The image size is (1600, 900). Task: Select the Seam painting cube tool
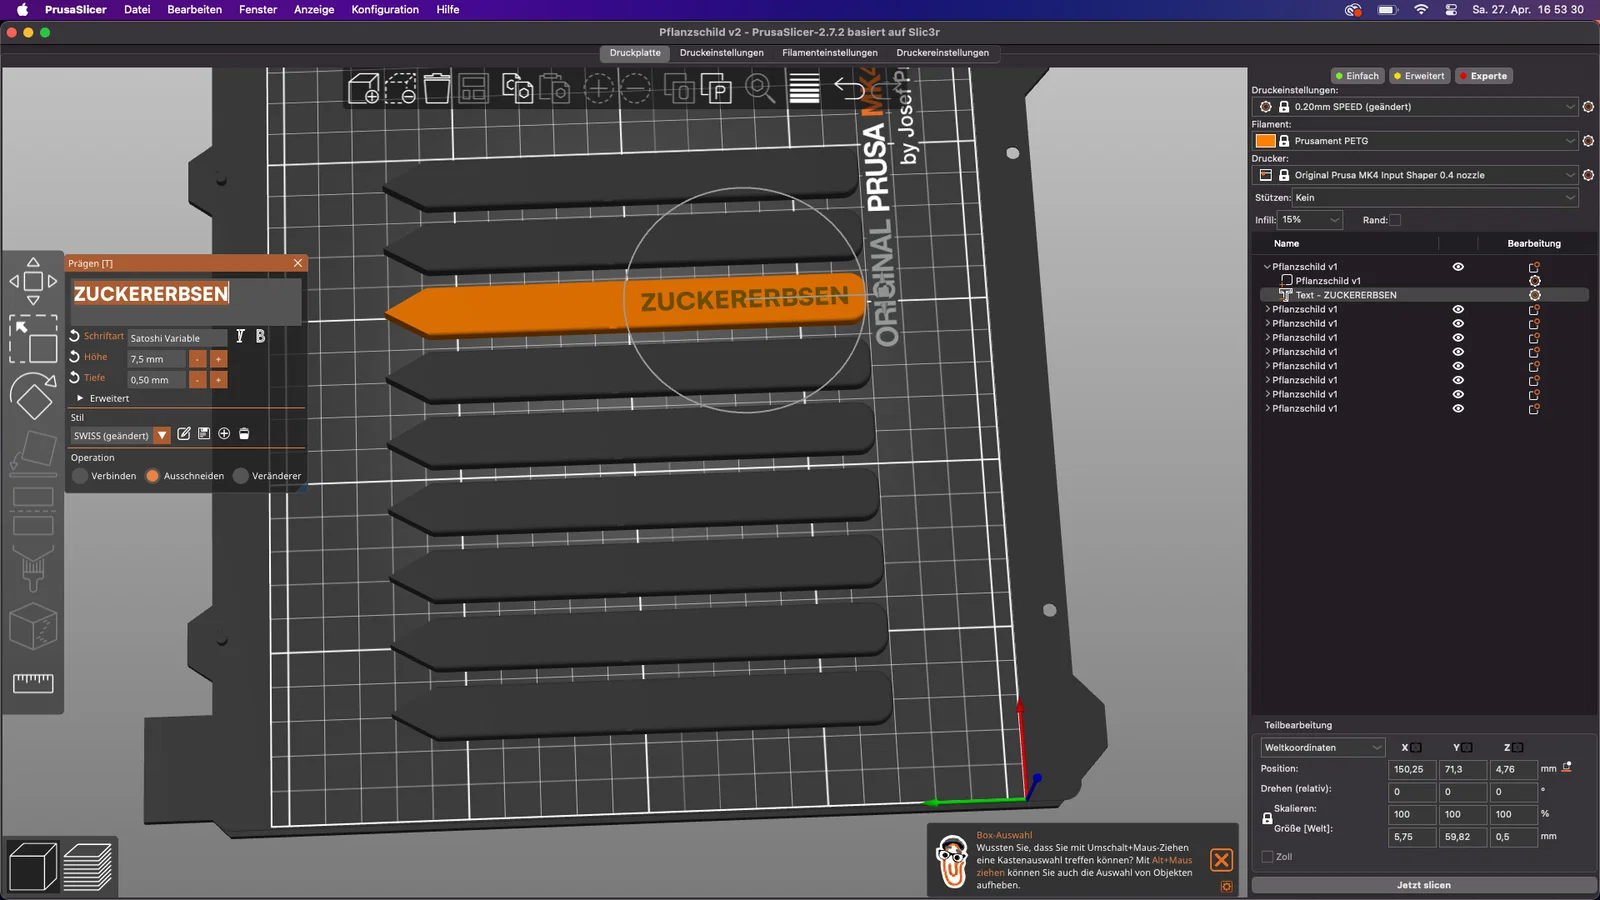click(x=33, y=626)
